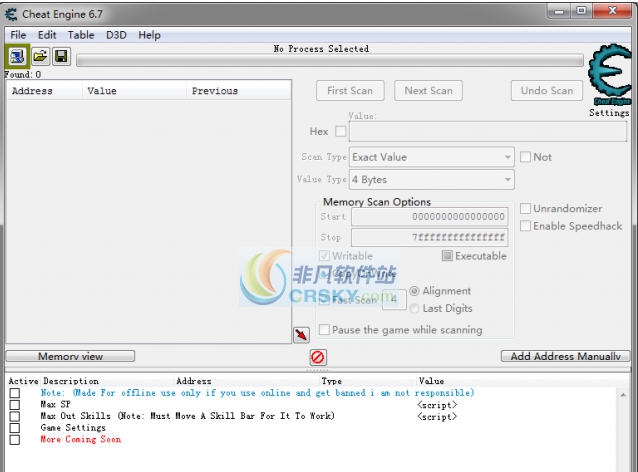Click the 'No Process Selected' label
This screenshot has width=638, height=472.
[321, 49]
